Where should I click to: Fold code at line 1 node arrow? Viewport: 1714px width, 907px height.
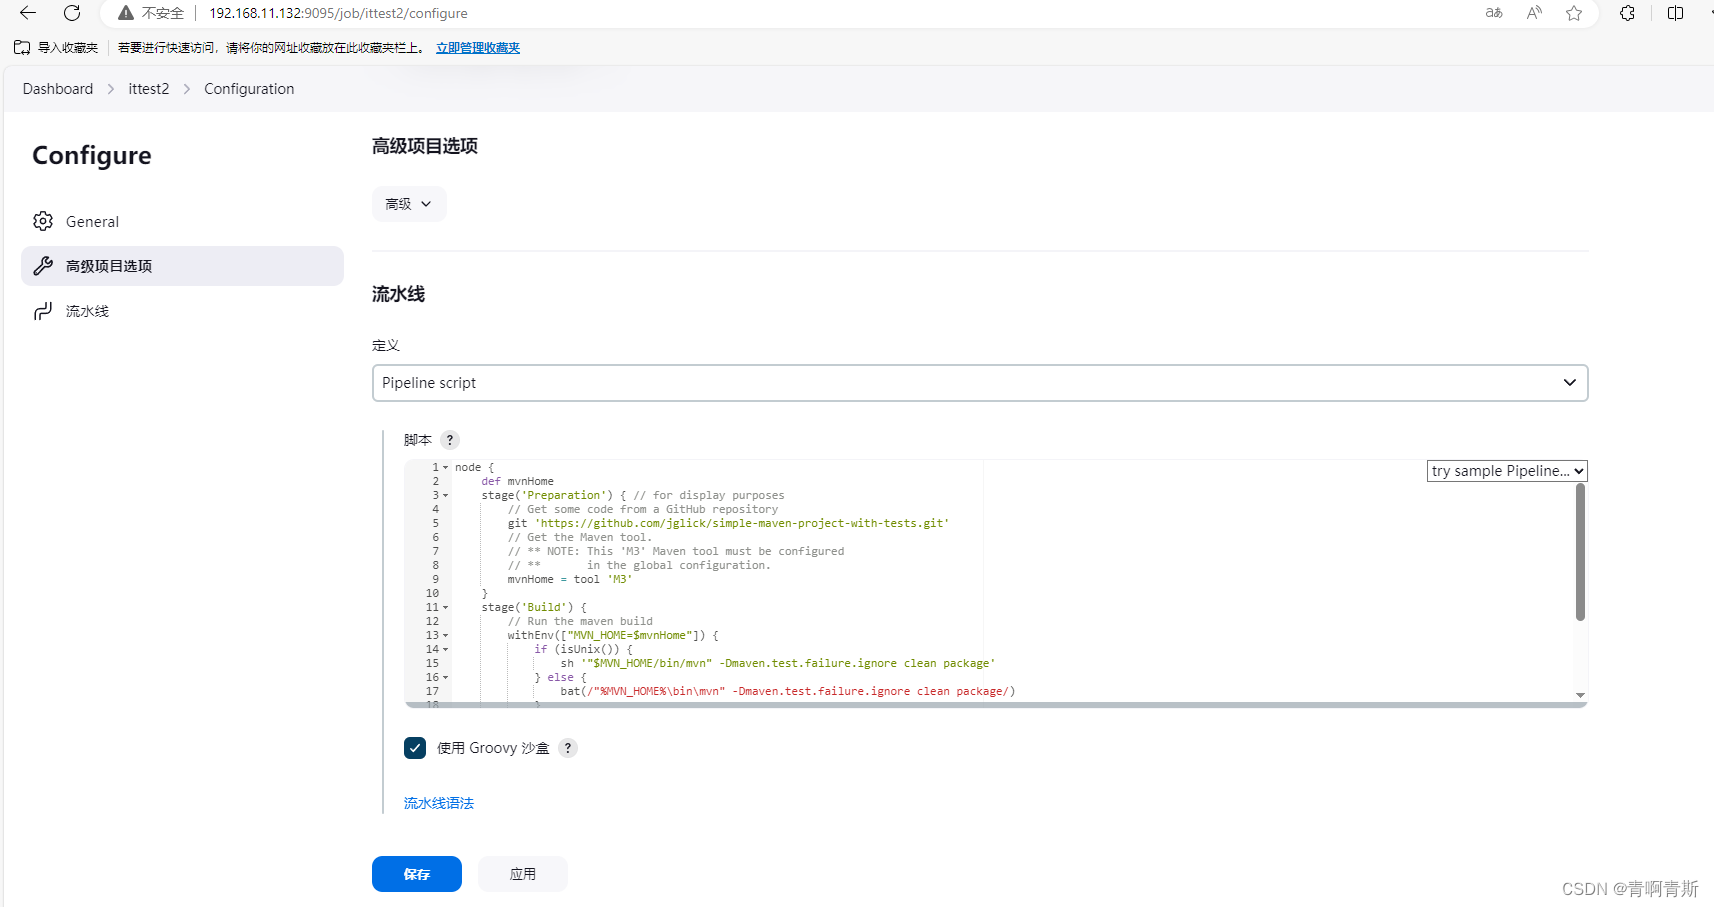click(x=446, y=467)
